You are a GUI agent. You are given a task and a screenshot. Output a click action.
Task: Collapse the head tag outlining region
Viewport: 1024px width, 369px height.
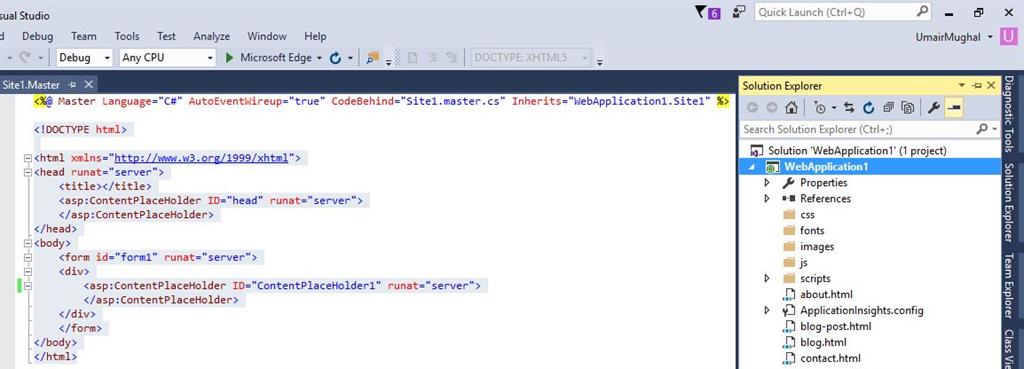(x=27, y=172)
